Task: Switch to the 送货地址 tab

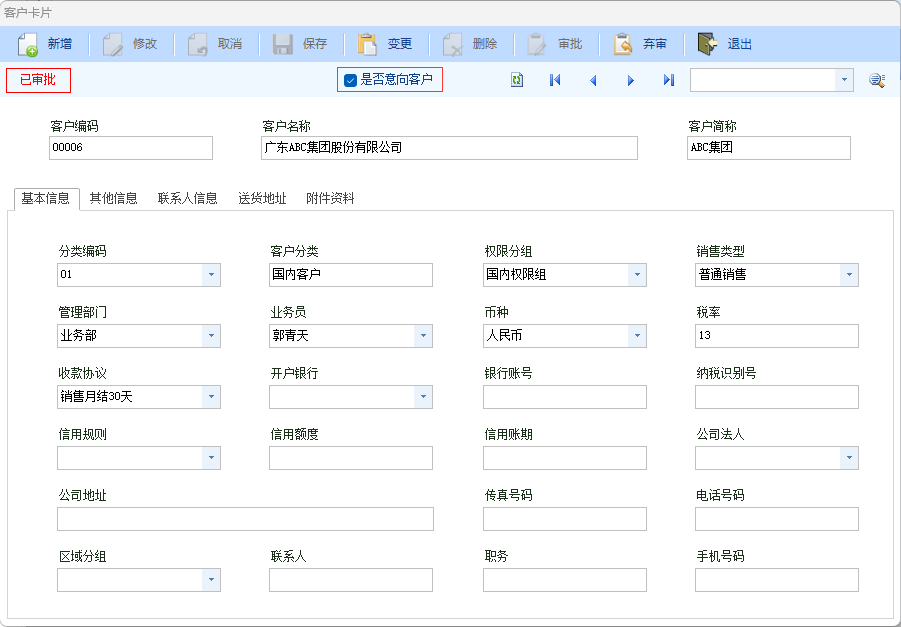Action: coord(263,199)
